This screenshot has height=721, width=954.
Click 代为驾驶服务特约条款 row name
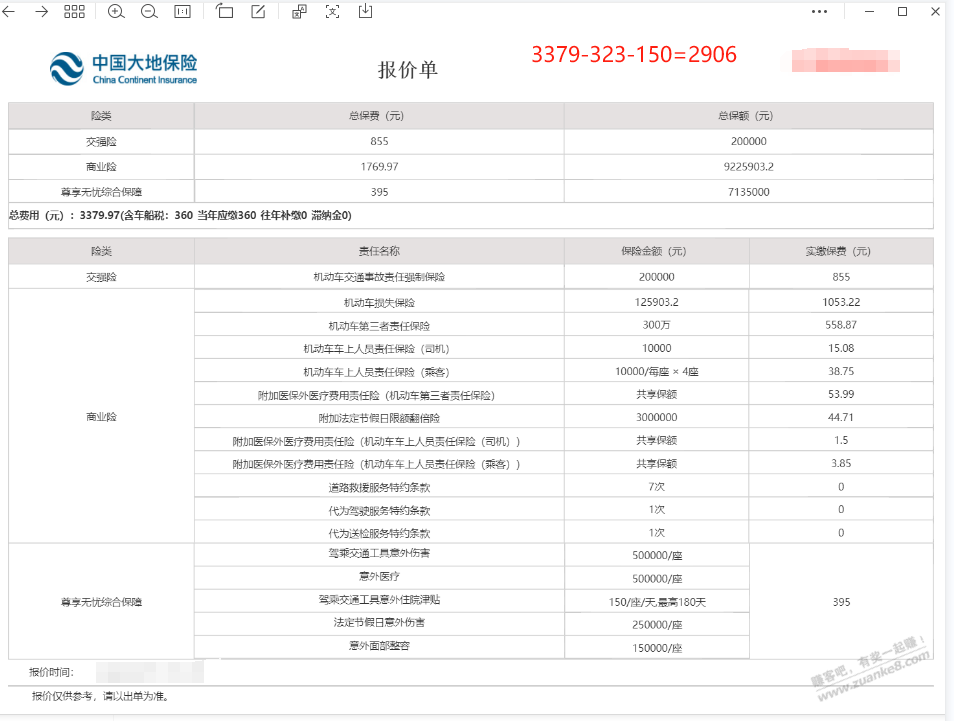pos(379,510)
